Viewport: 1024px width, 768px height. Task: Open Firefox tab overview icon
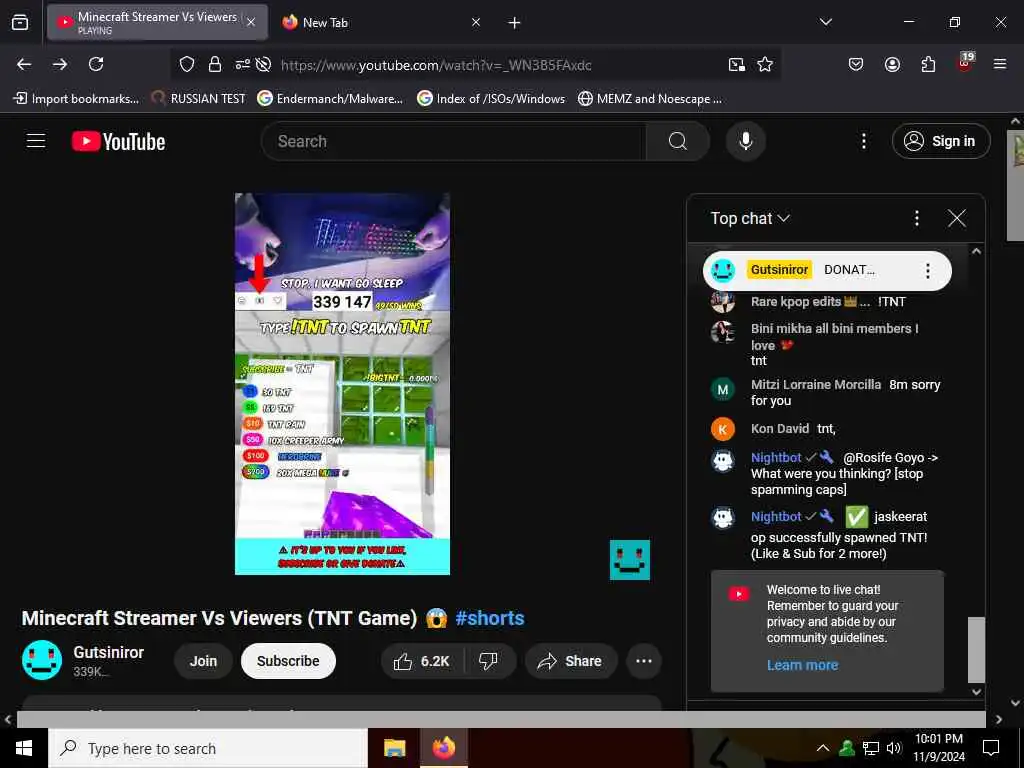click(x=20, y=23)
